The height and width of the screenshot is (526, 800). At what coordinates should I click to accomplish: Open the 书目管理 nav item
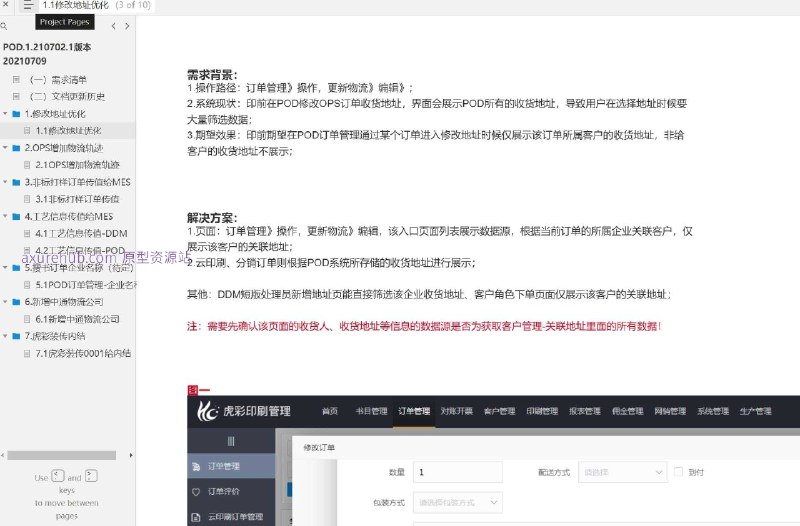pos(371,411)
